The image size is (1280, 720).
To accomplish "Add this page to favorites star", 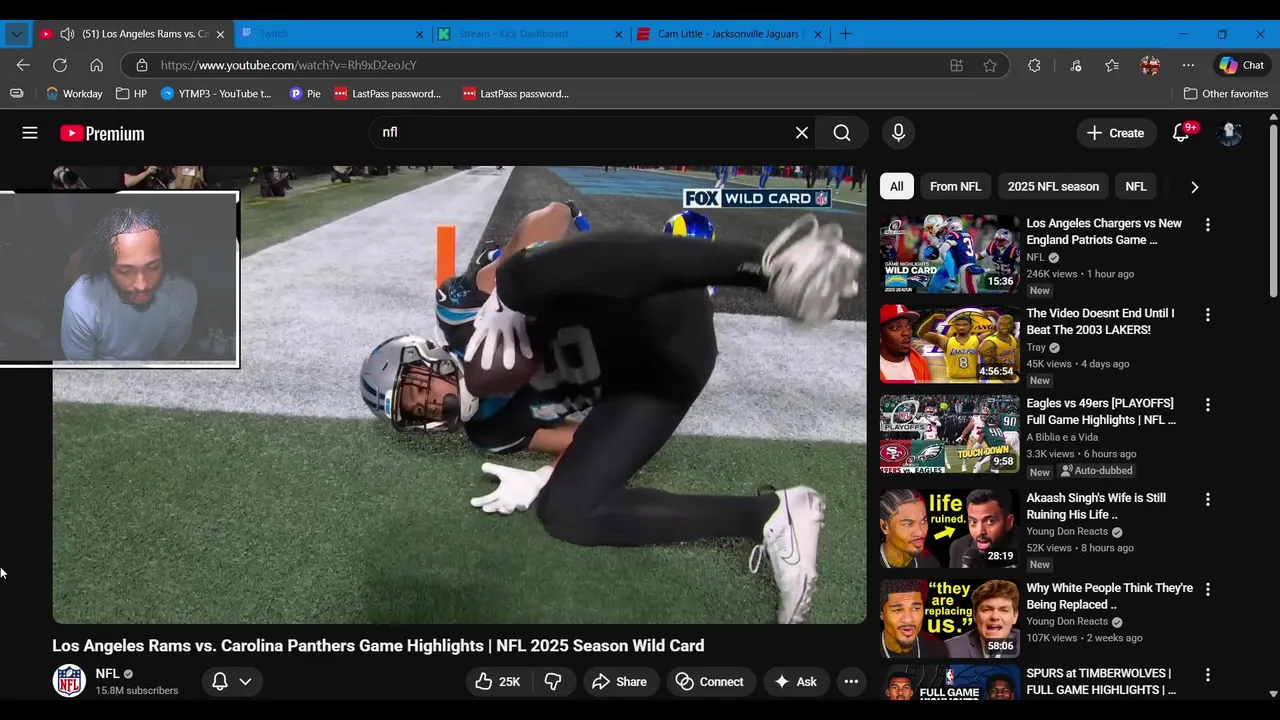I will point(990,65).
